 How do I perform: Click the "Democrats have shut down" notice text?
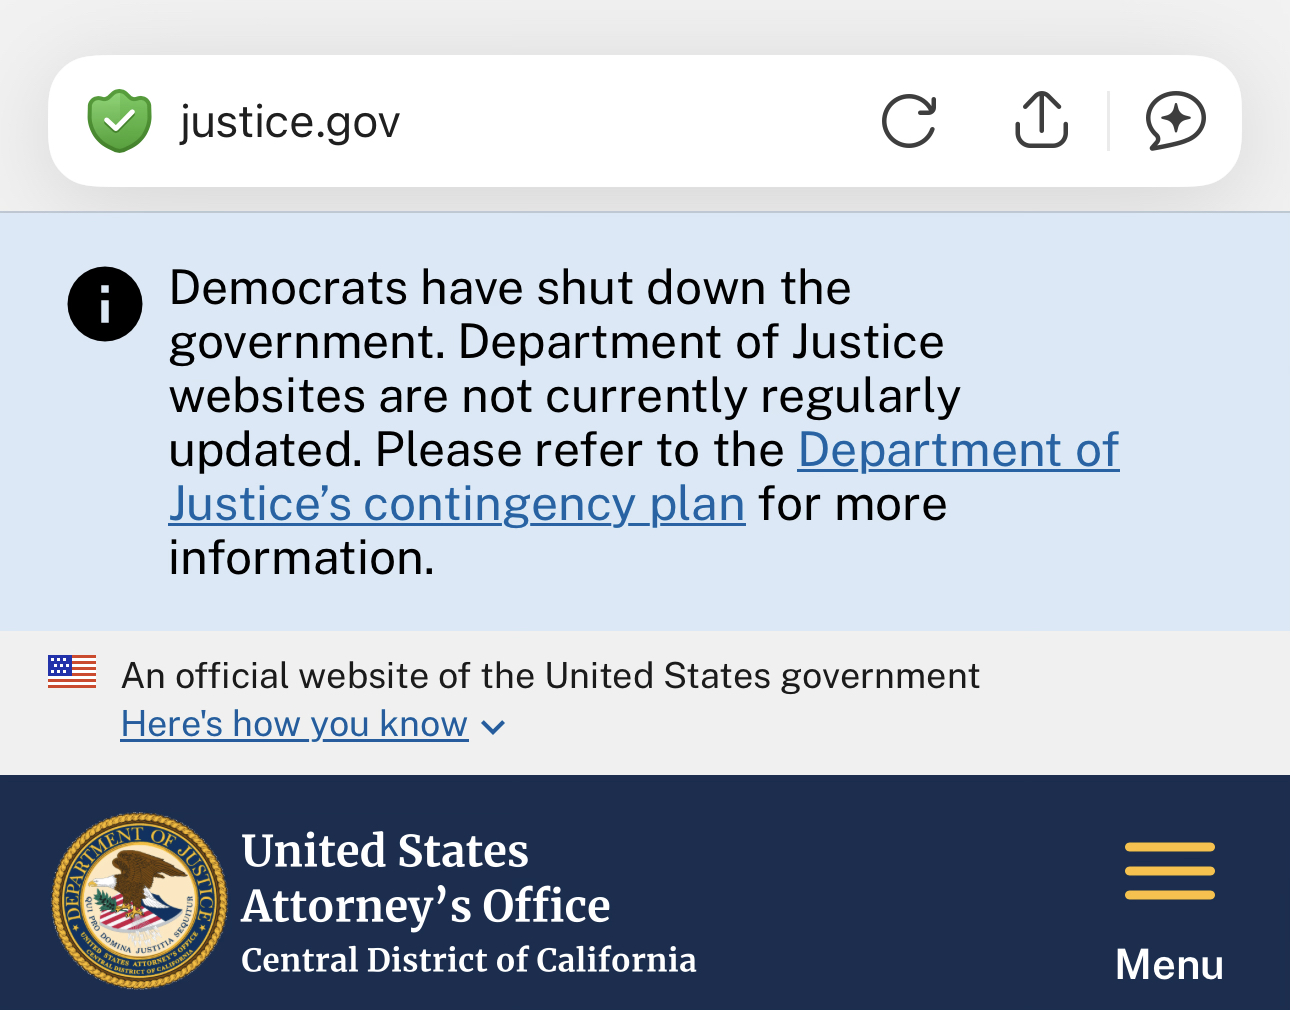pyautogui.click(x=510, y=288)
